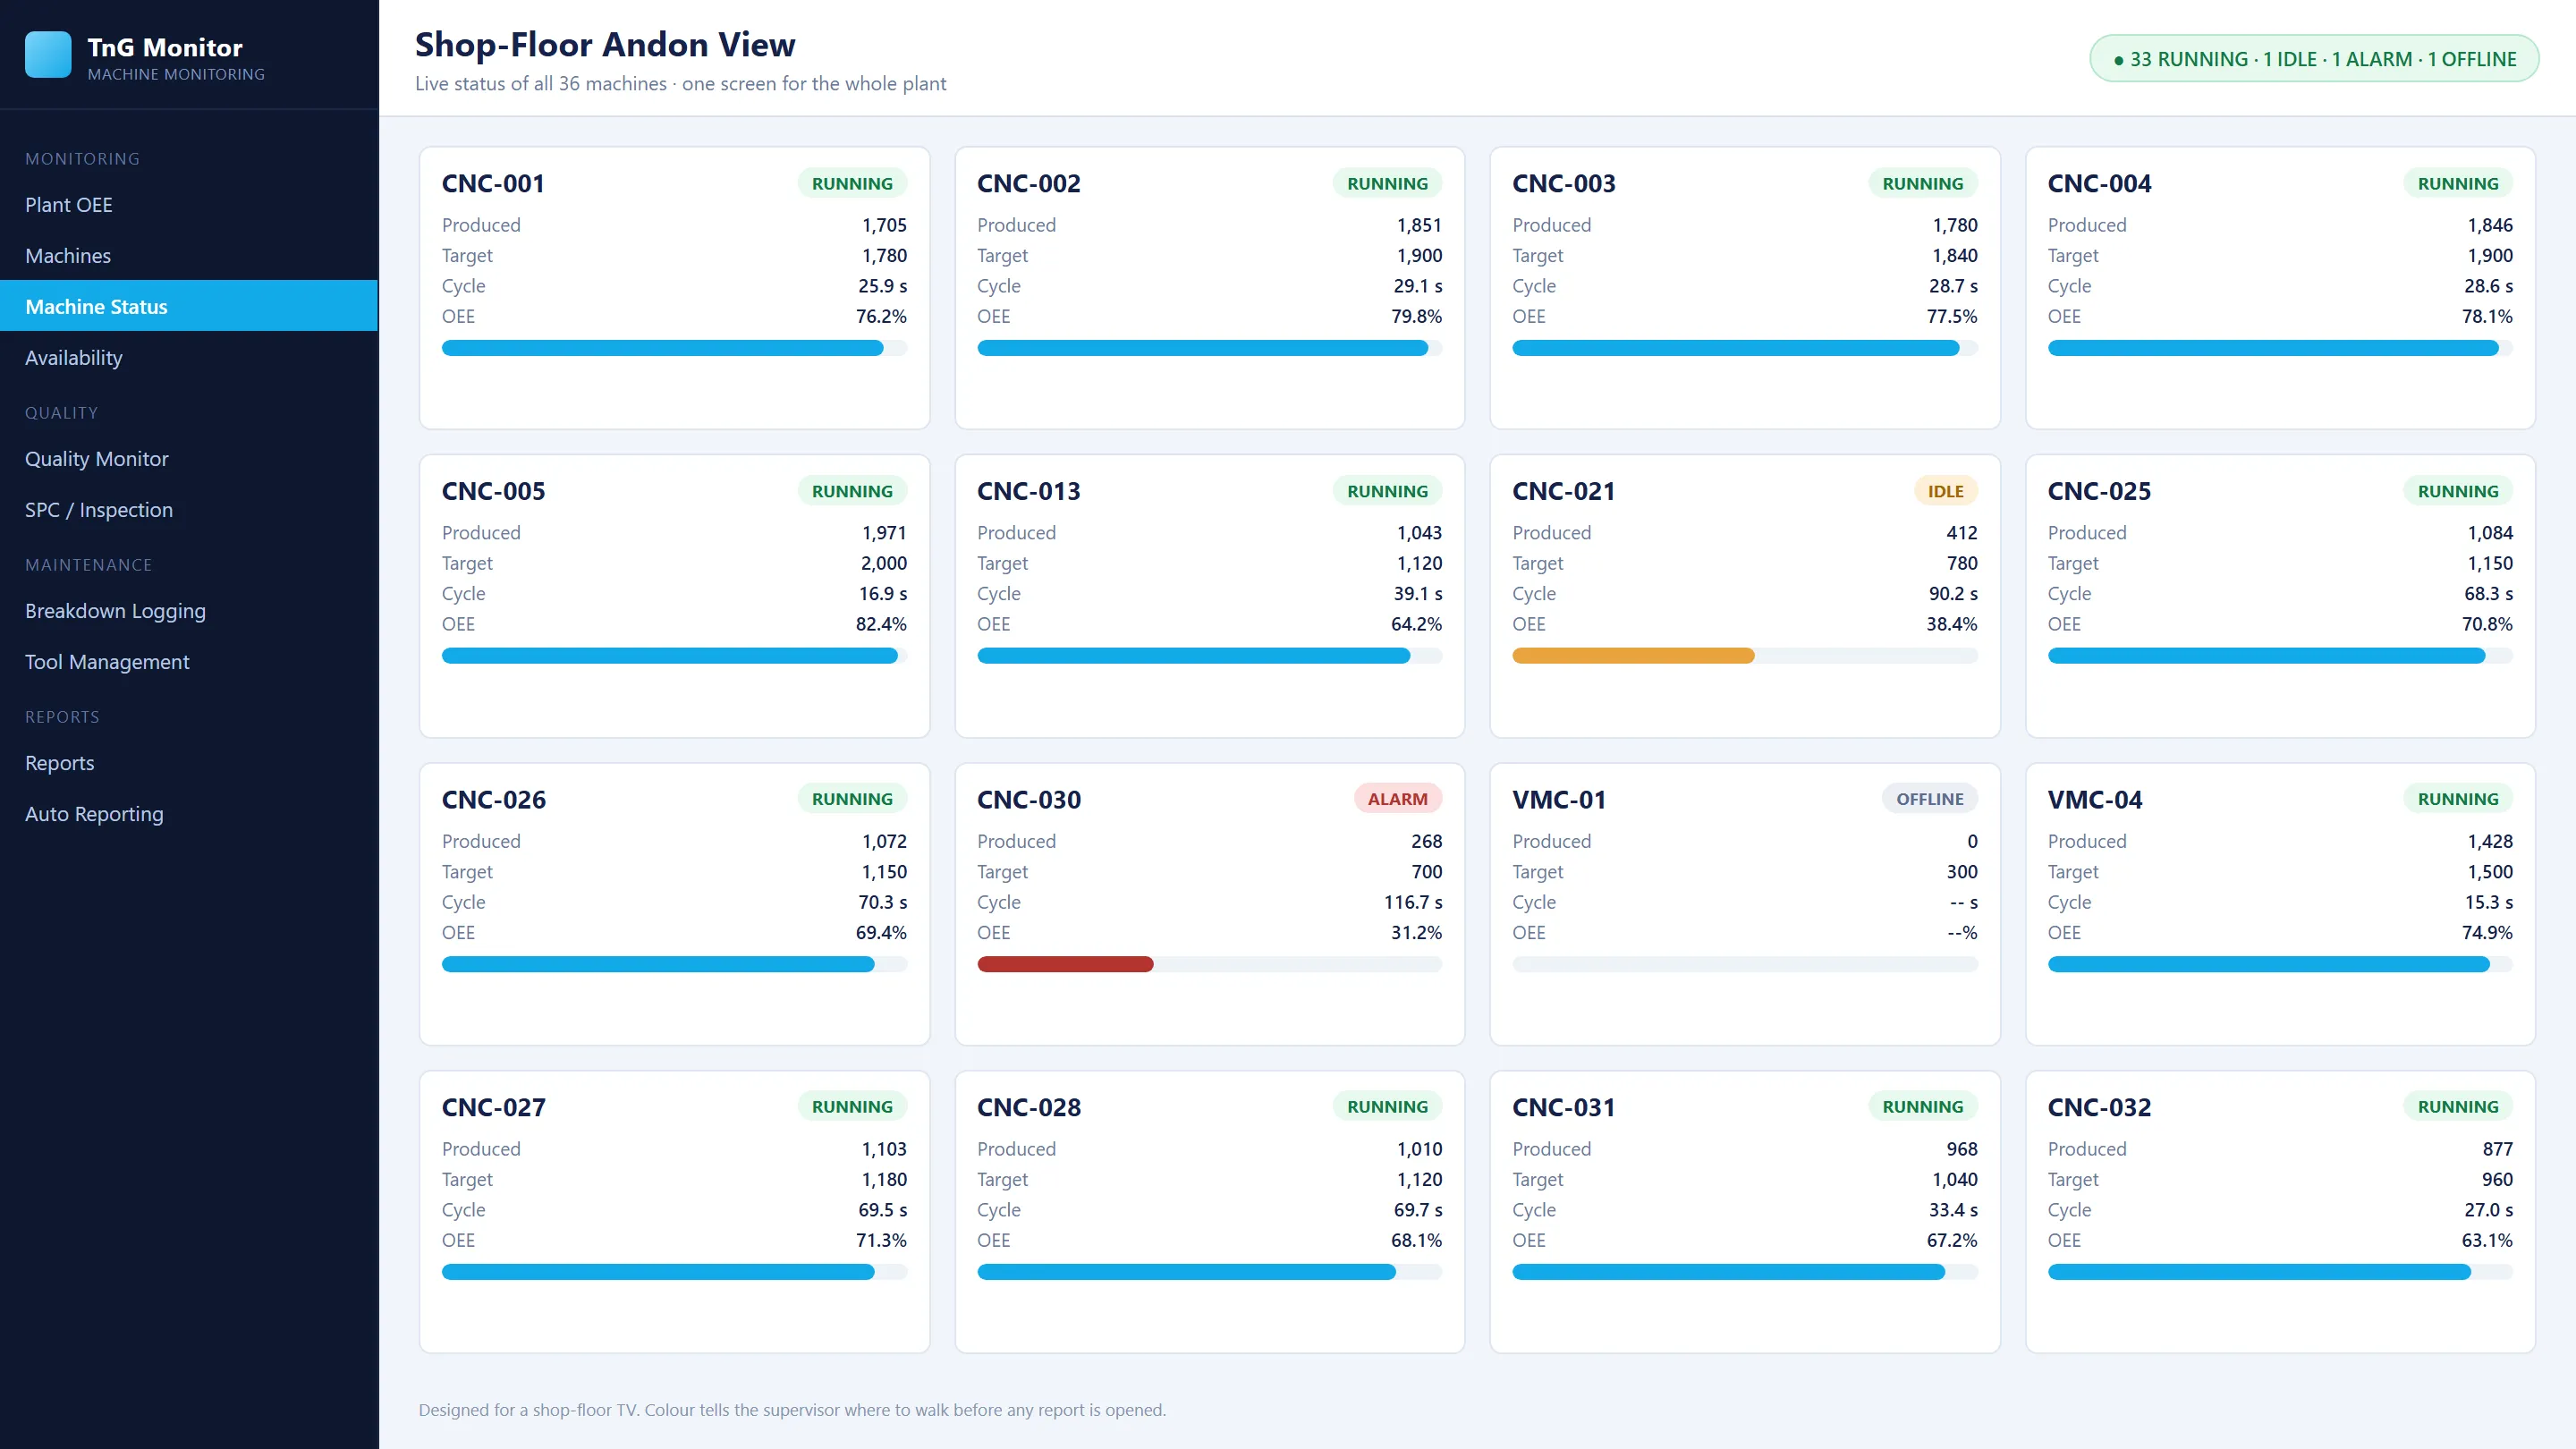This screenshot has height=1449, width=2576.
Task: Go to the Machines page
Action: [189, 255]
